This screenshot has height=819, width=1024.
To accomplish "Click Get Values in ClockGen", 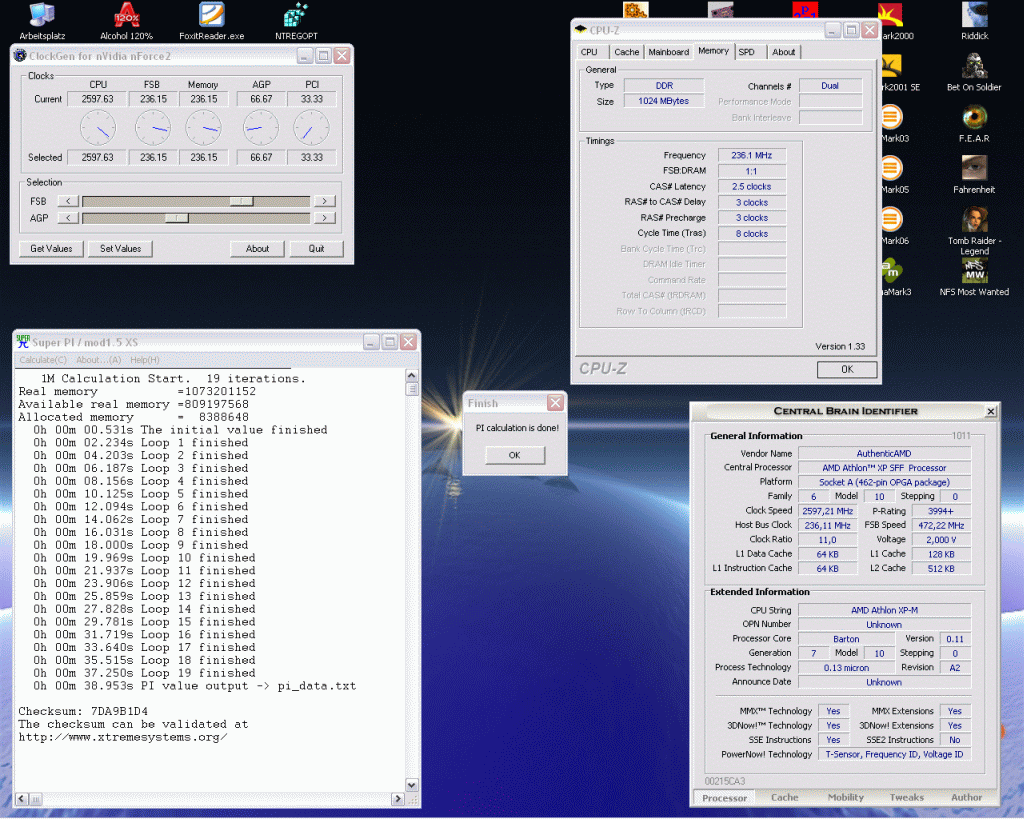I will click(x=51, y=249).
